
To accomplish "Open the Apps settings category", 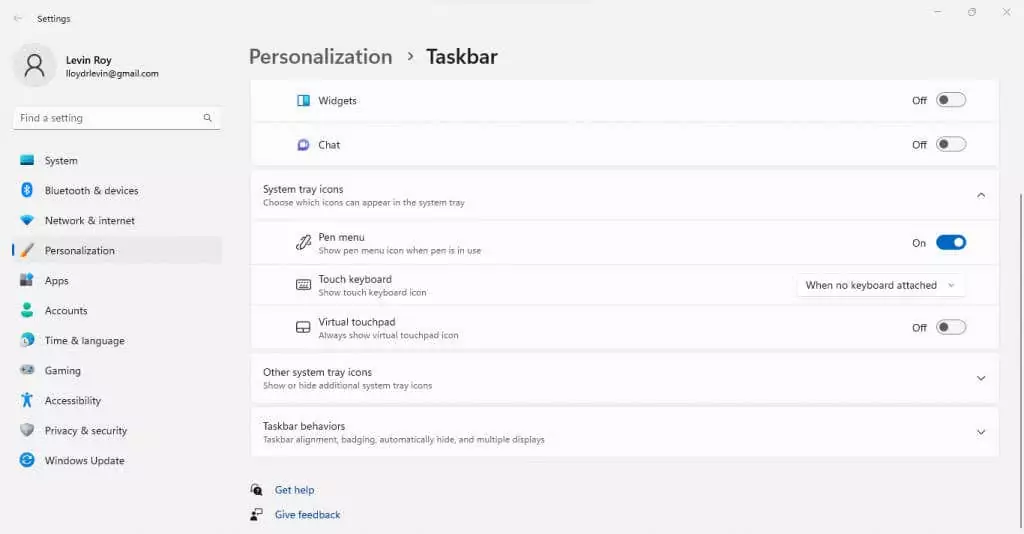I will (57, 281).
